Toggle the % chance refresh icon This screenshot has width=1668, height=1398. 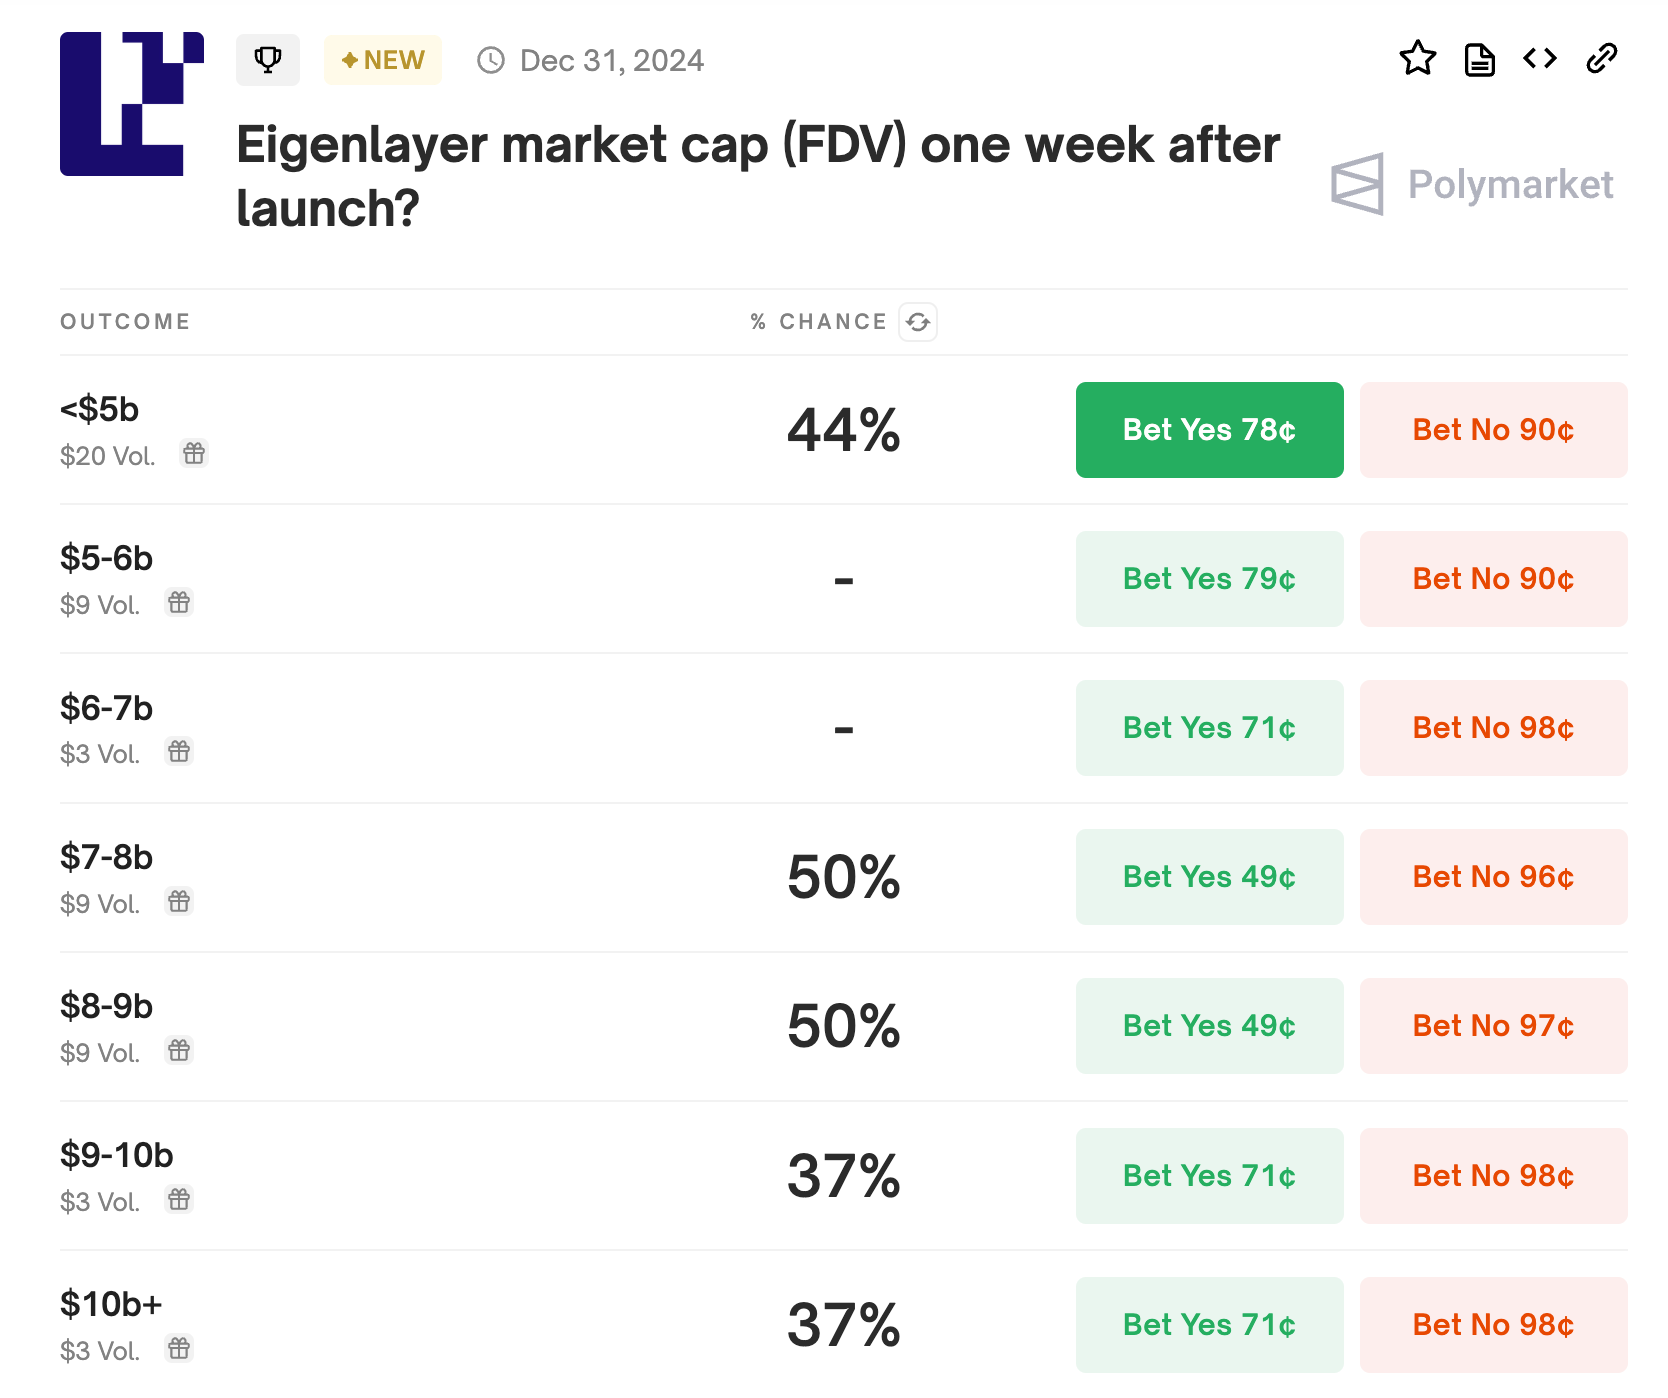(x=918, y=322)
